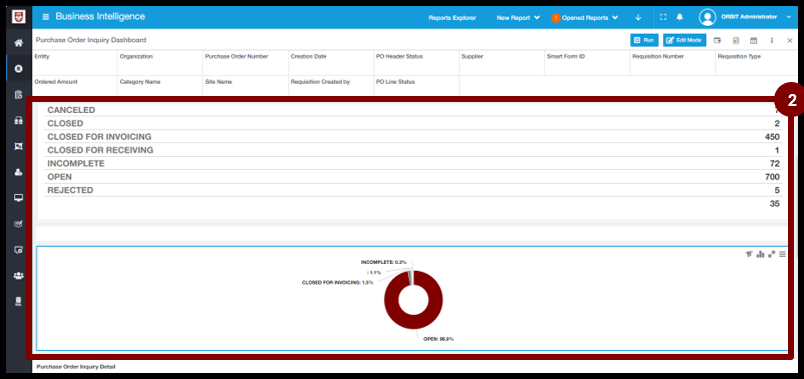804x379 pixels.
Task: Click the Smart Form ID filter field
Action: click(588, 63)
